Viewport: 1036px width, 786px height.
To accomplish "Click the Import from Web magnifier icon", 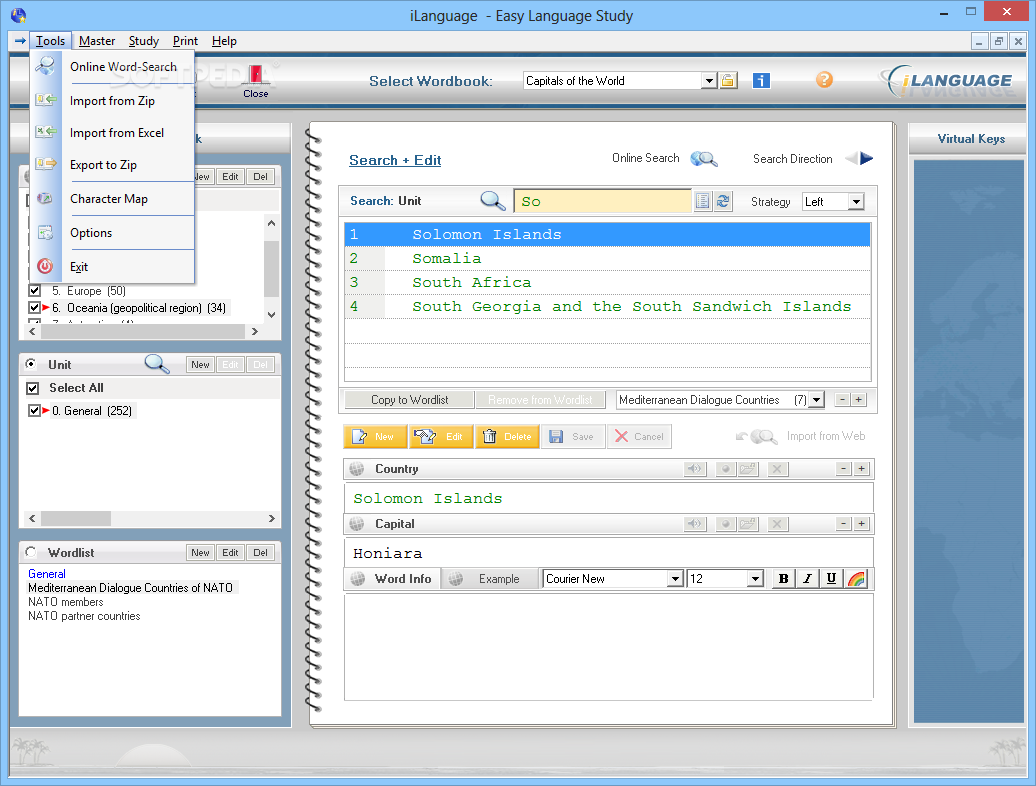I will pos(763,437).
